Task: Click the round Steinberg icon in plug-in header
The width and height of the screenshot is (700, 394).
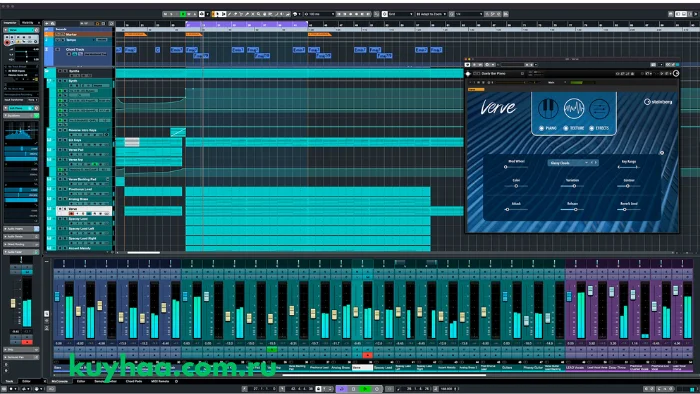Action: click(676, 73)
